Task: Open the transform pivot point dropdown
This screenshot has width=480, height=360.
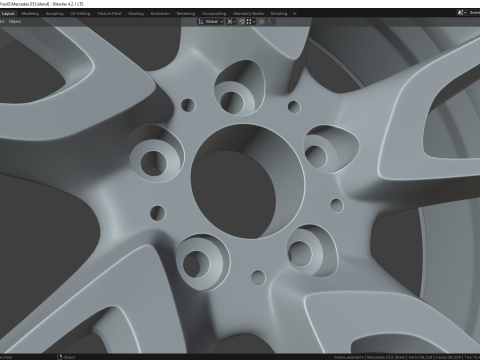Action: point(231,22)
